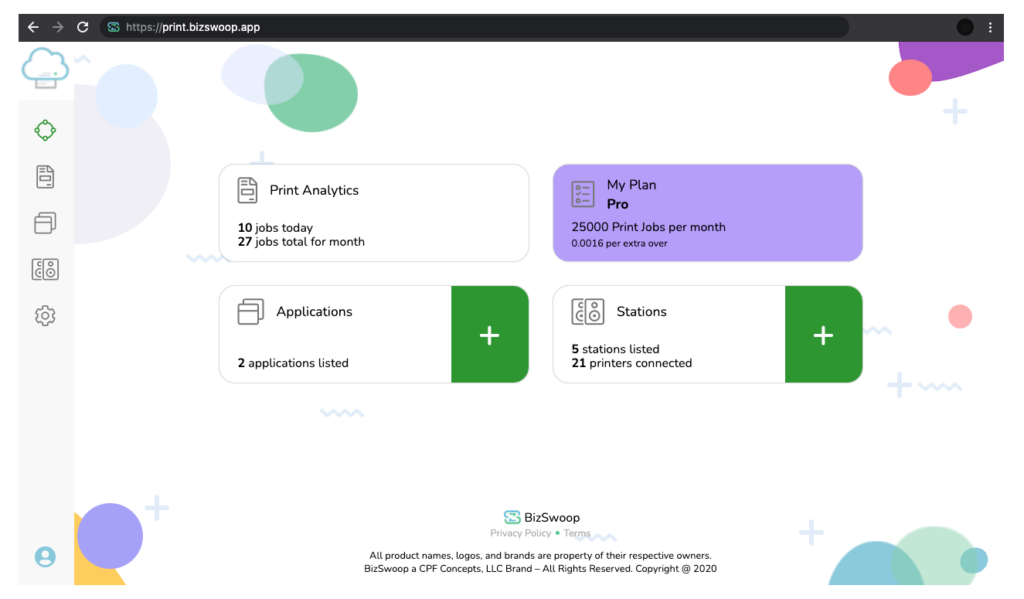This screenshot has height=599, width=1024.
Task: Open the Privacy Policy link
Action: [x=520, y=534]
